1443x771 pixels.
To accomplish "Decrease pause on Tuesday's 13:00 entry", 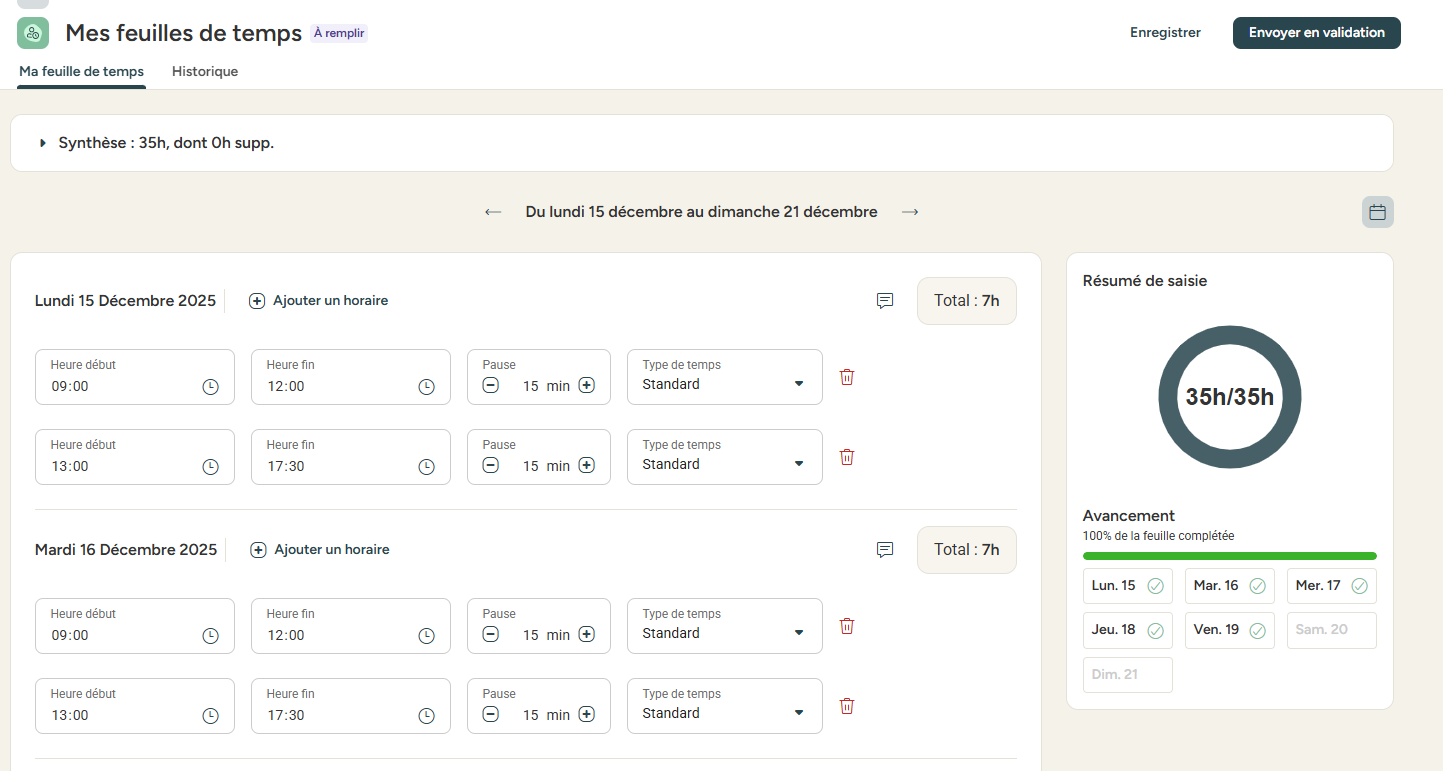I will coord(490,714).
